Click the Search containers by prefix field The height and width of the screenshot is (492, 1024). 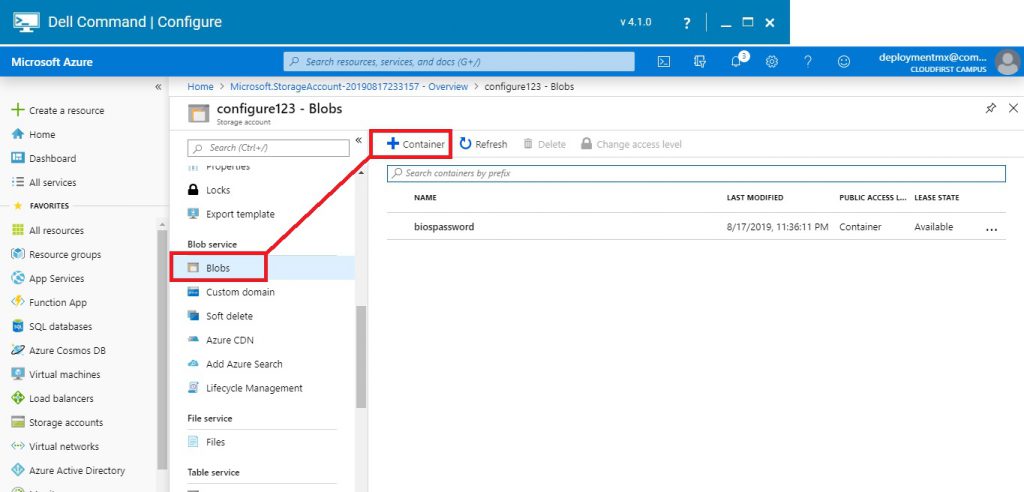696,174
